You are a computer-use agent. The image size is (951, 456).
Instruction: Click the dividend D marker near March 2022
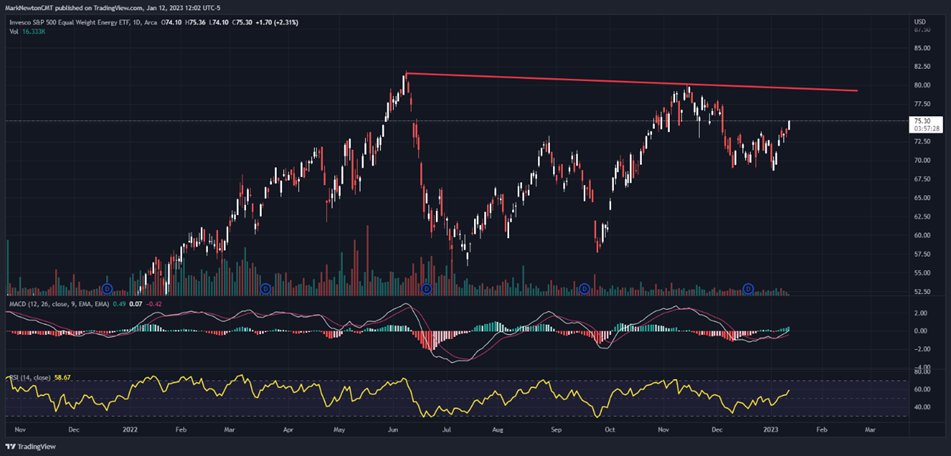tap(265, 289)
